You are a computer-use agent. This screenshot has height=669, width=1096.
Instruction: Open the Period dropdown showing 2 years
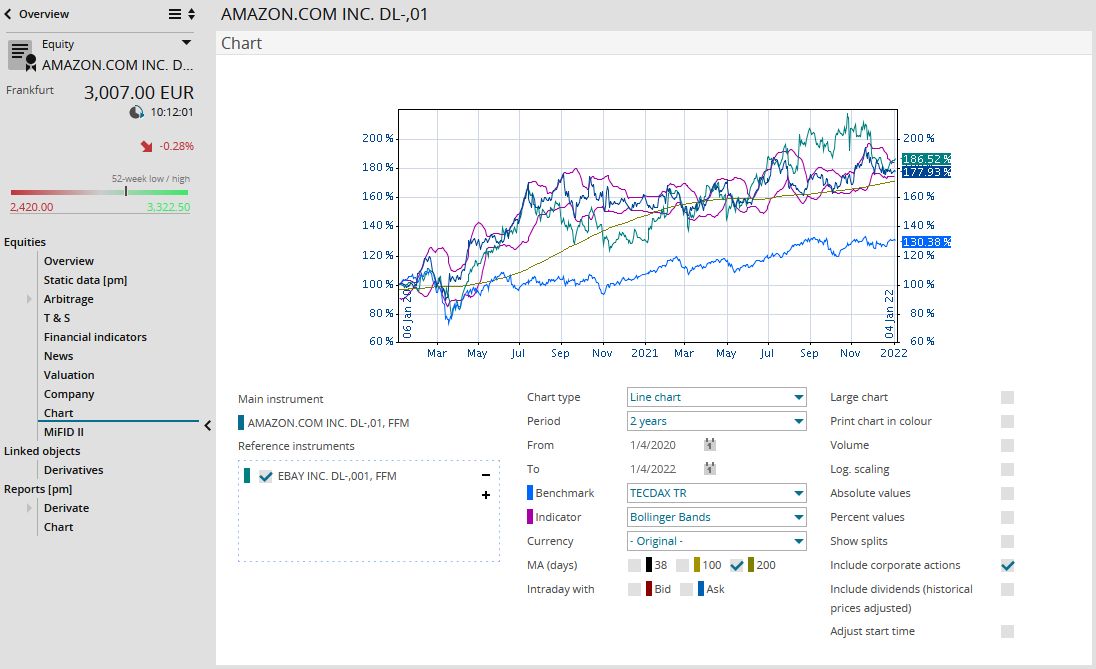point(716,421)
